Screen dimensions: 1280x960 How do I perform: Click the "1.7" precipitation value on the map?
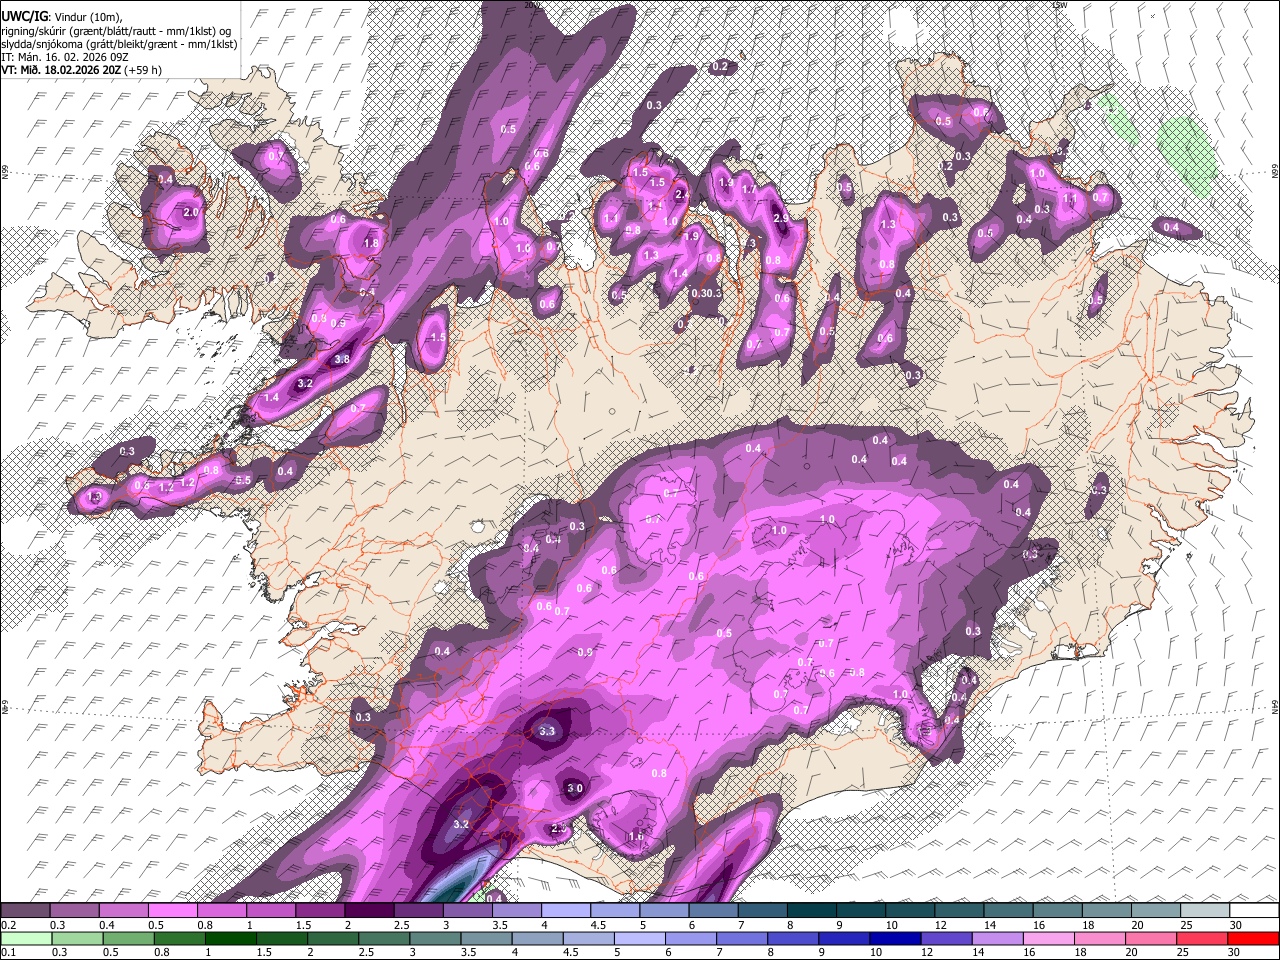coord(749,189)
